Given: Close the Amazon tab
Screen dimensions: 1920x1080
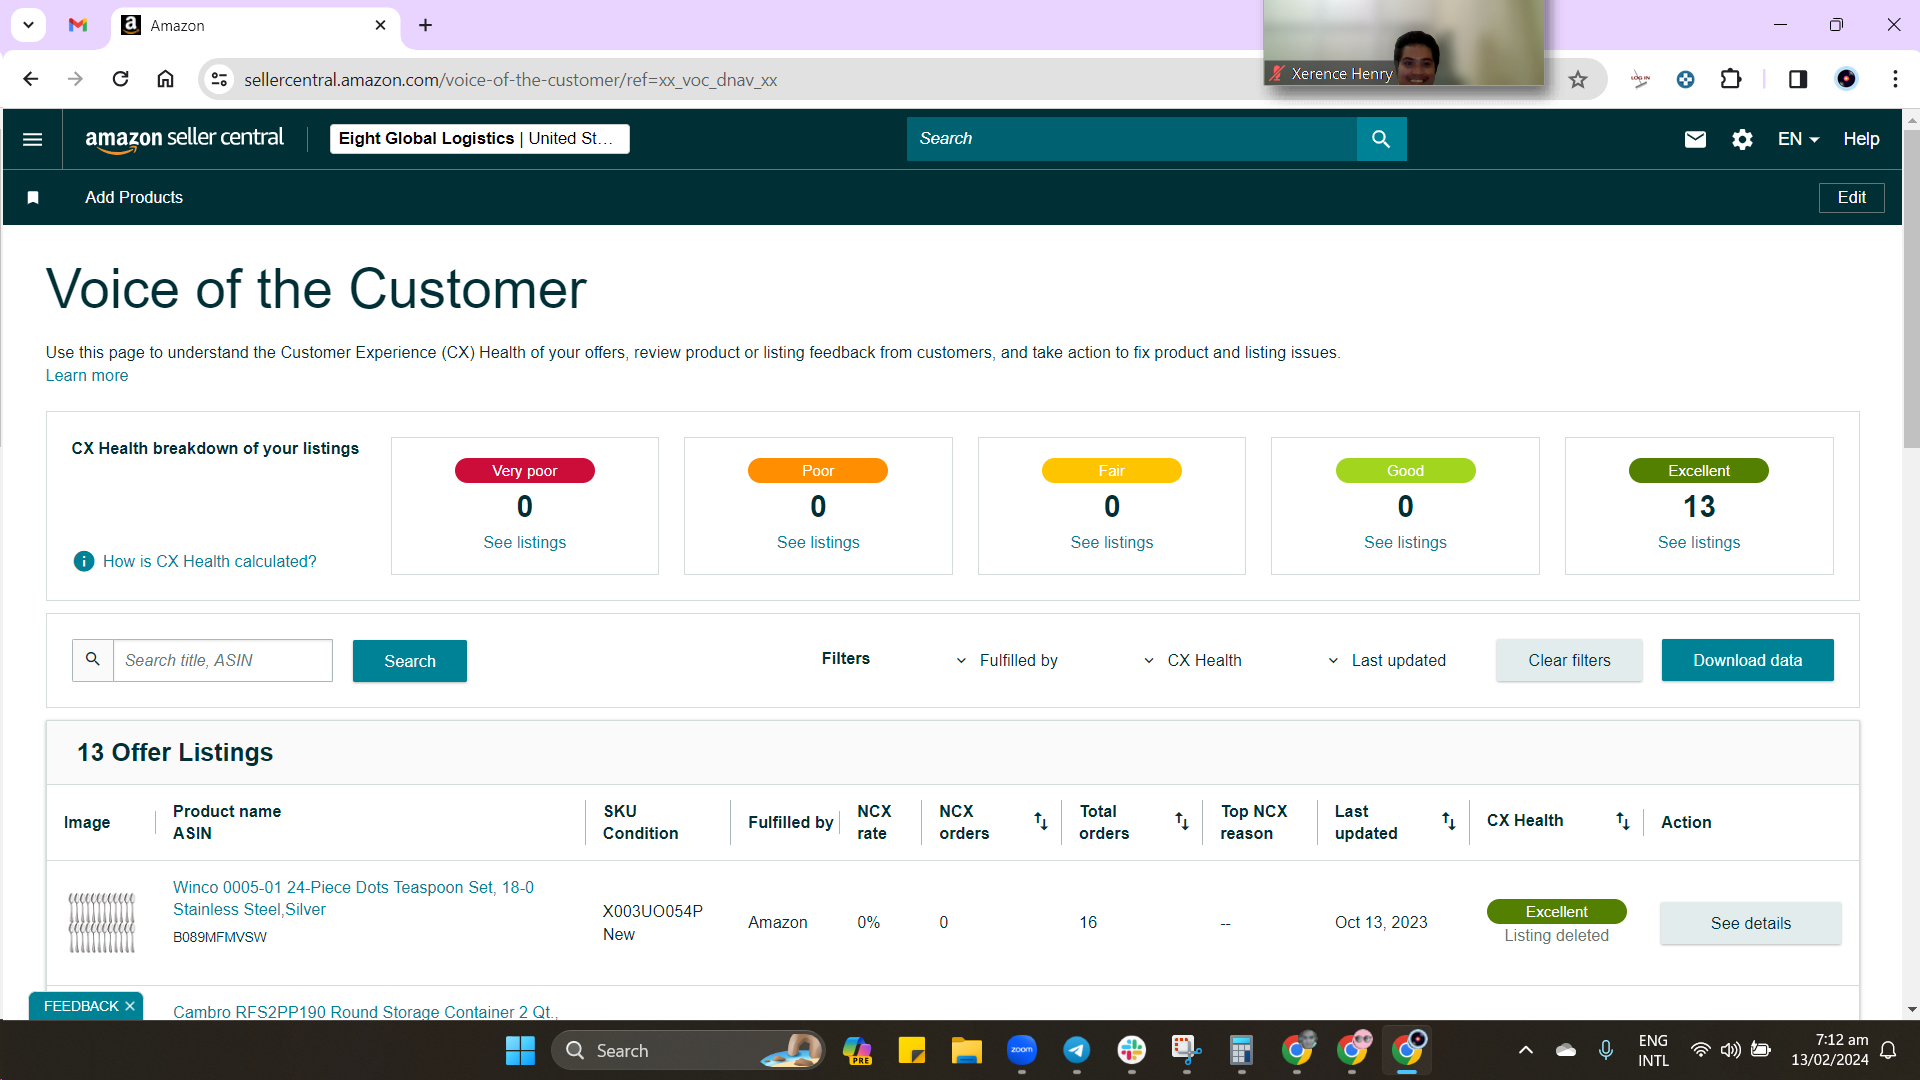Looking at the screenshot, I should tap(381, 25).
